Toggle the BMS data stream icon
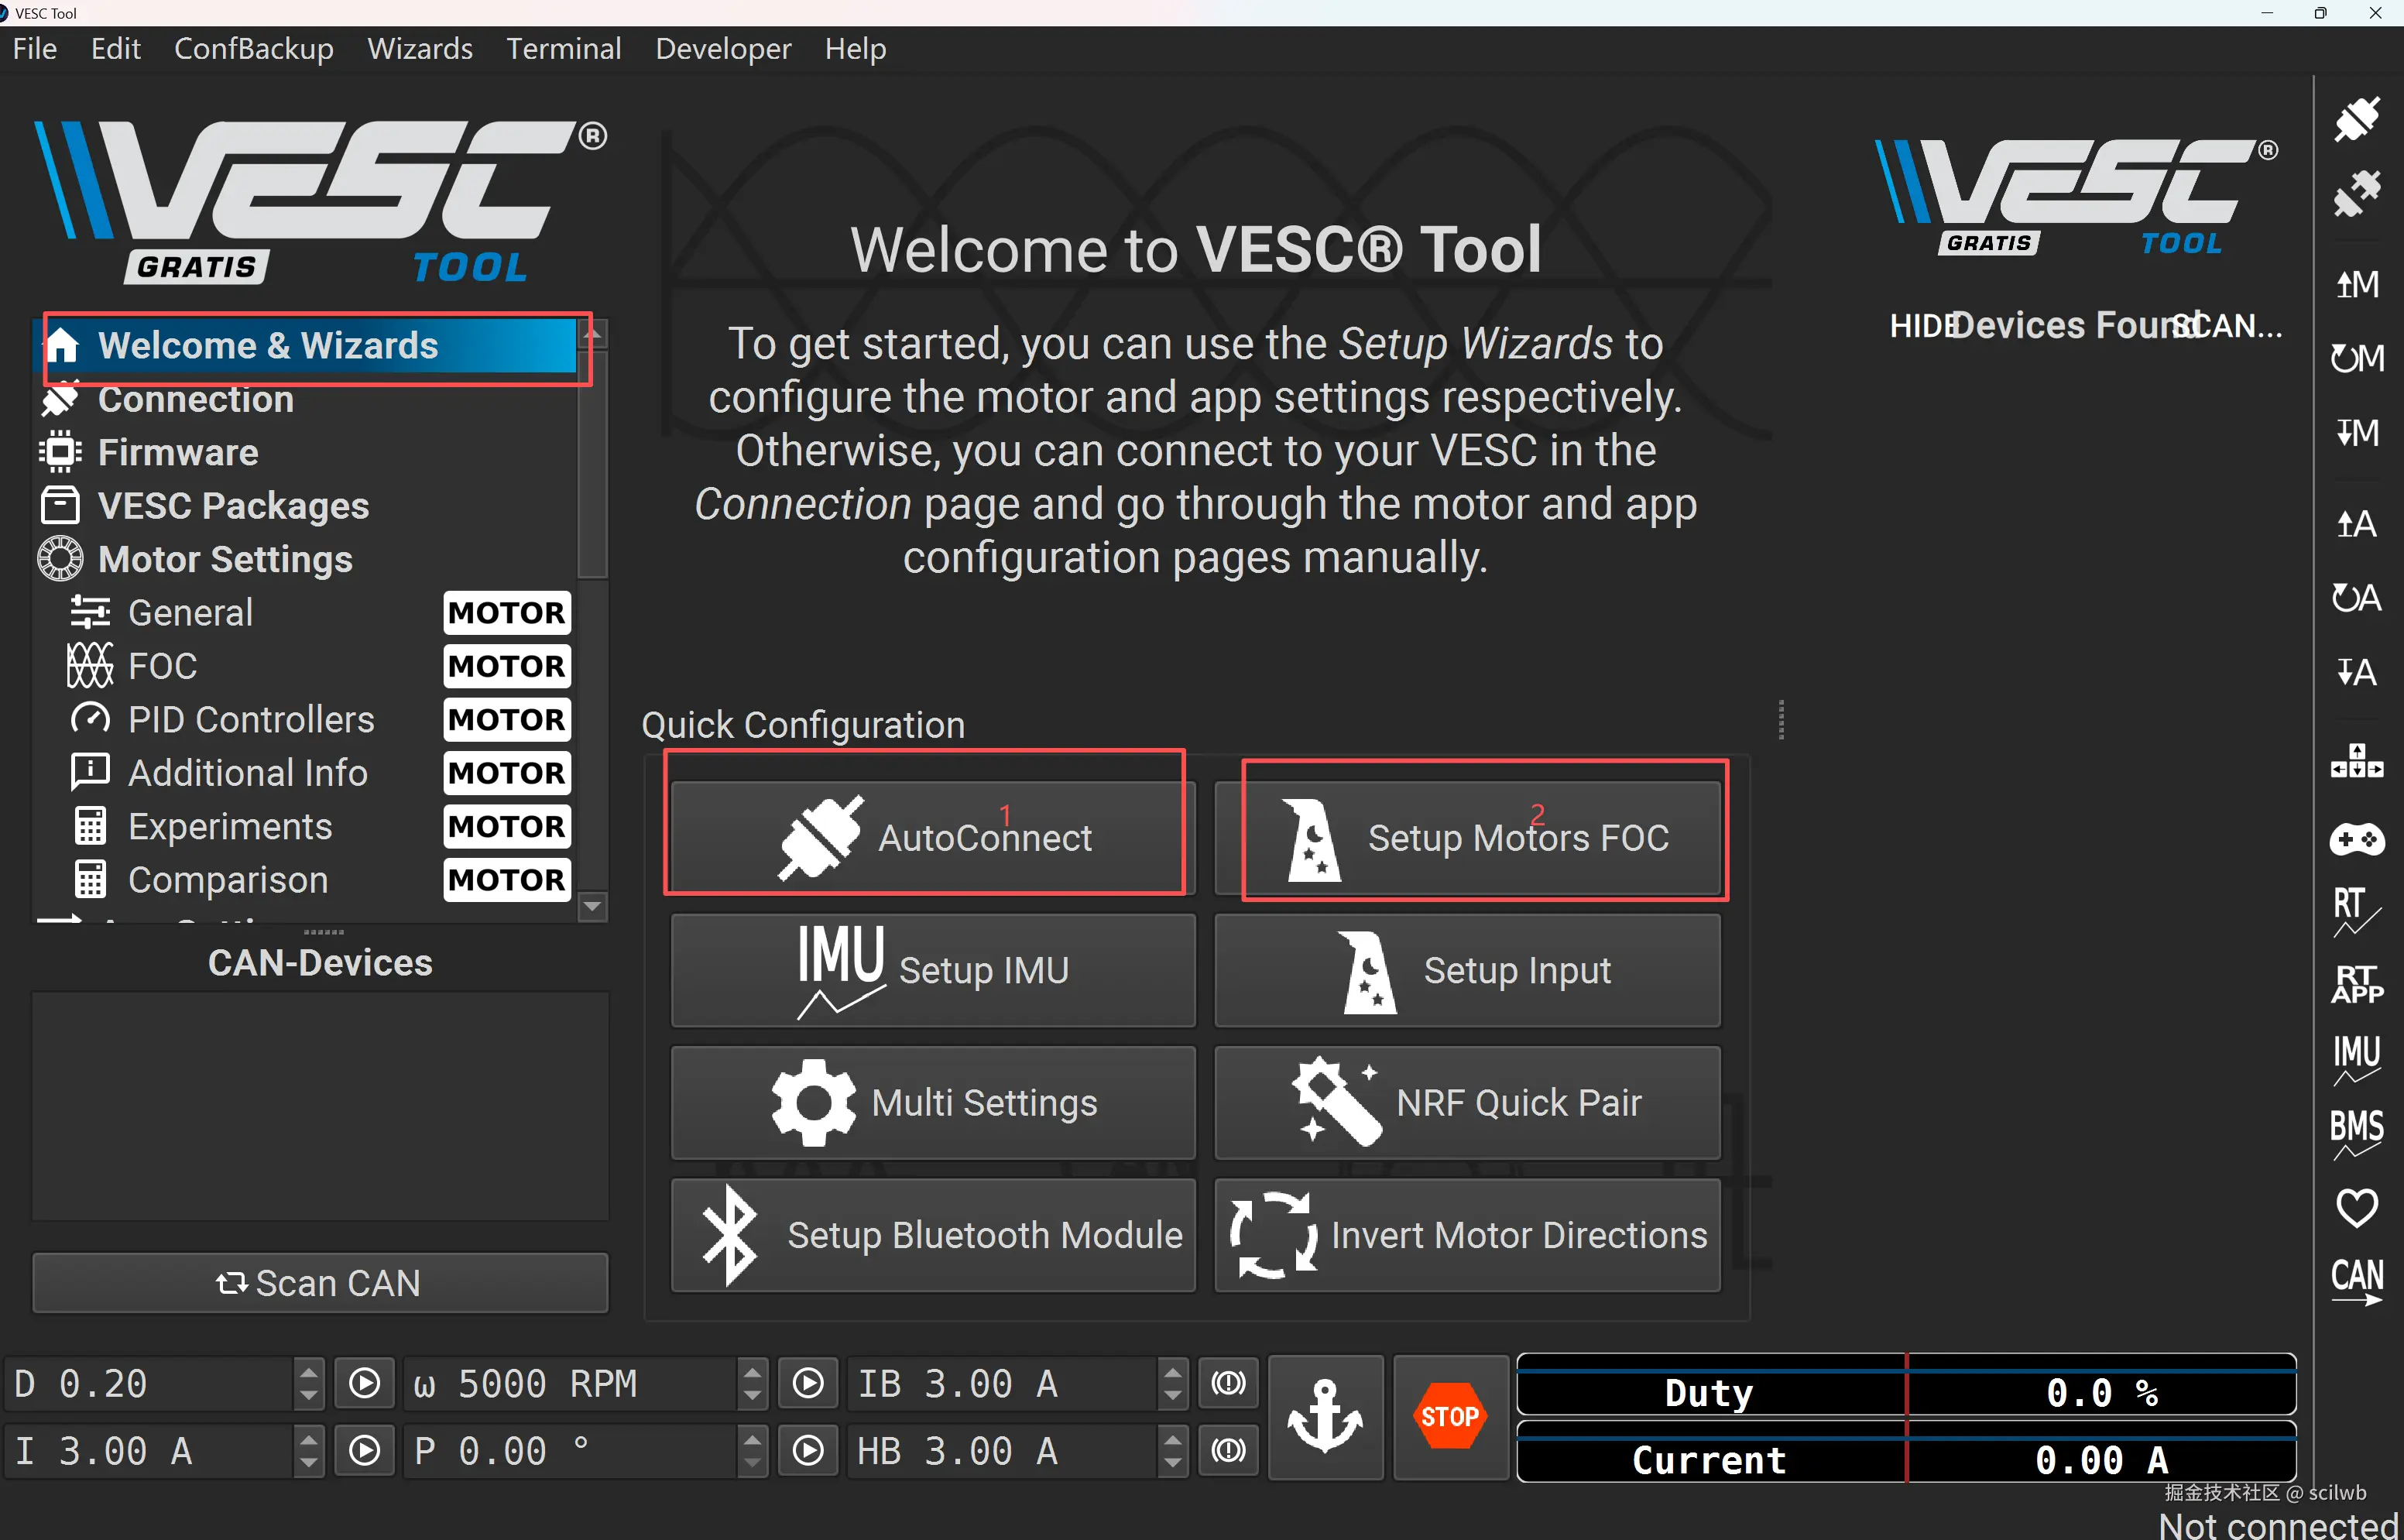Image resolution: width=2404 pixels, height=1540 pixels. tap(2357, 1133)
